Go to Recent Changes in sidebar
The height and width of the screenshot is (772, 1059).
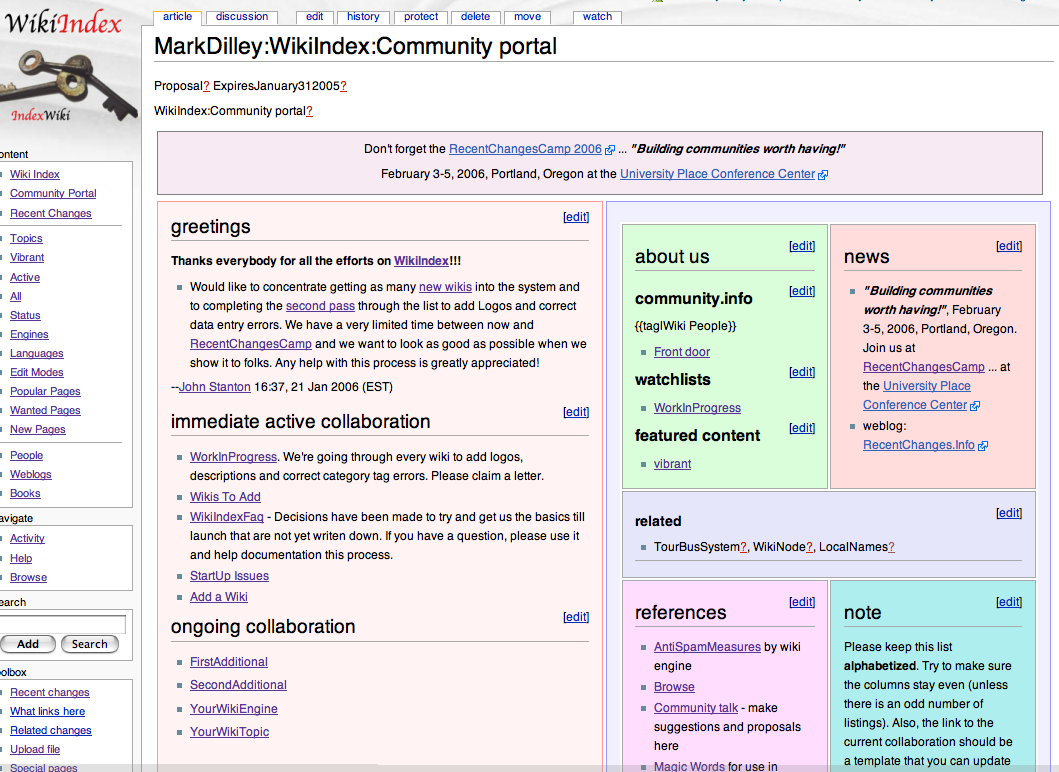pyautogui.click(x=50, y=213)
